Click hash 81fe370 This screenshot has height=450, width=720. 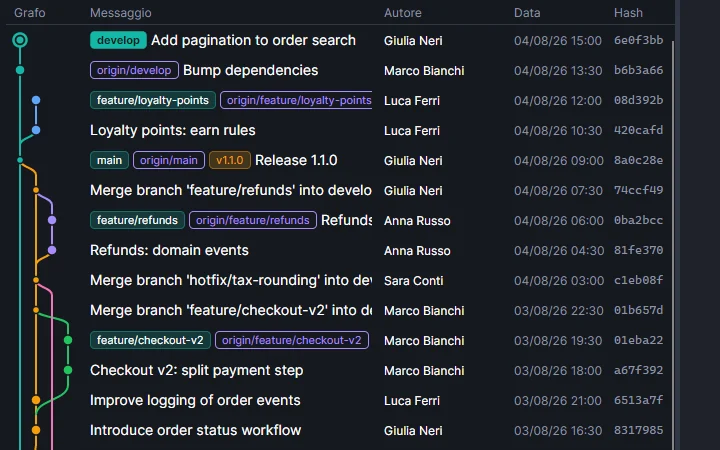coord(638,250)
